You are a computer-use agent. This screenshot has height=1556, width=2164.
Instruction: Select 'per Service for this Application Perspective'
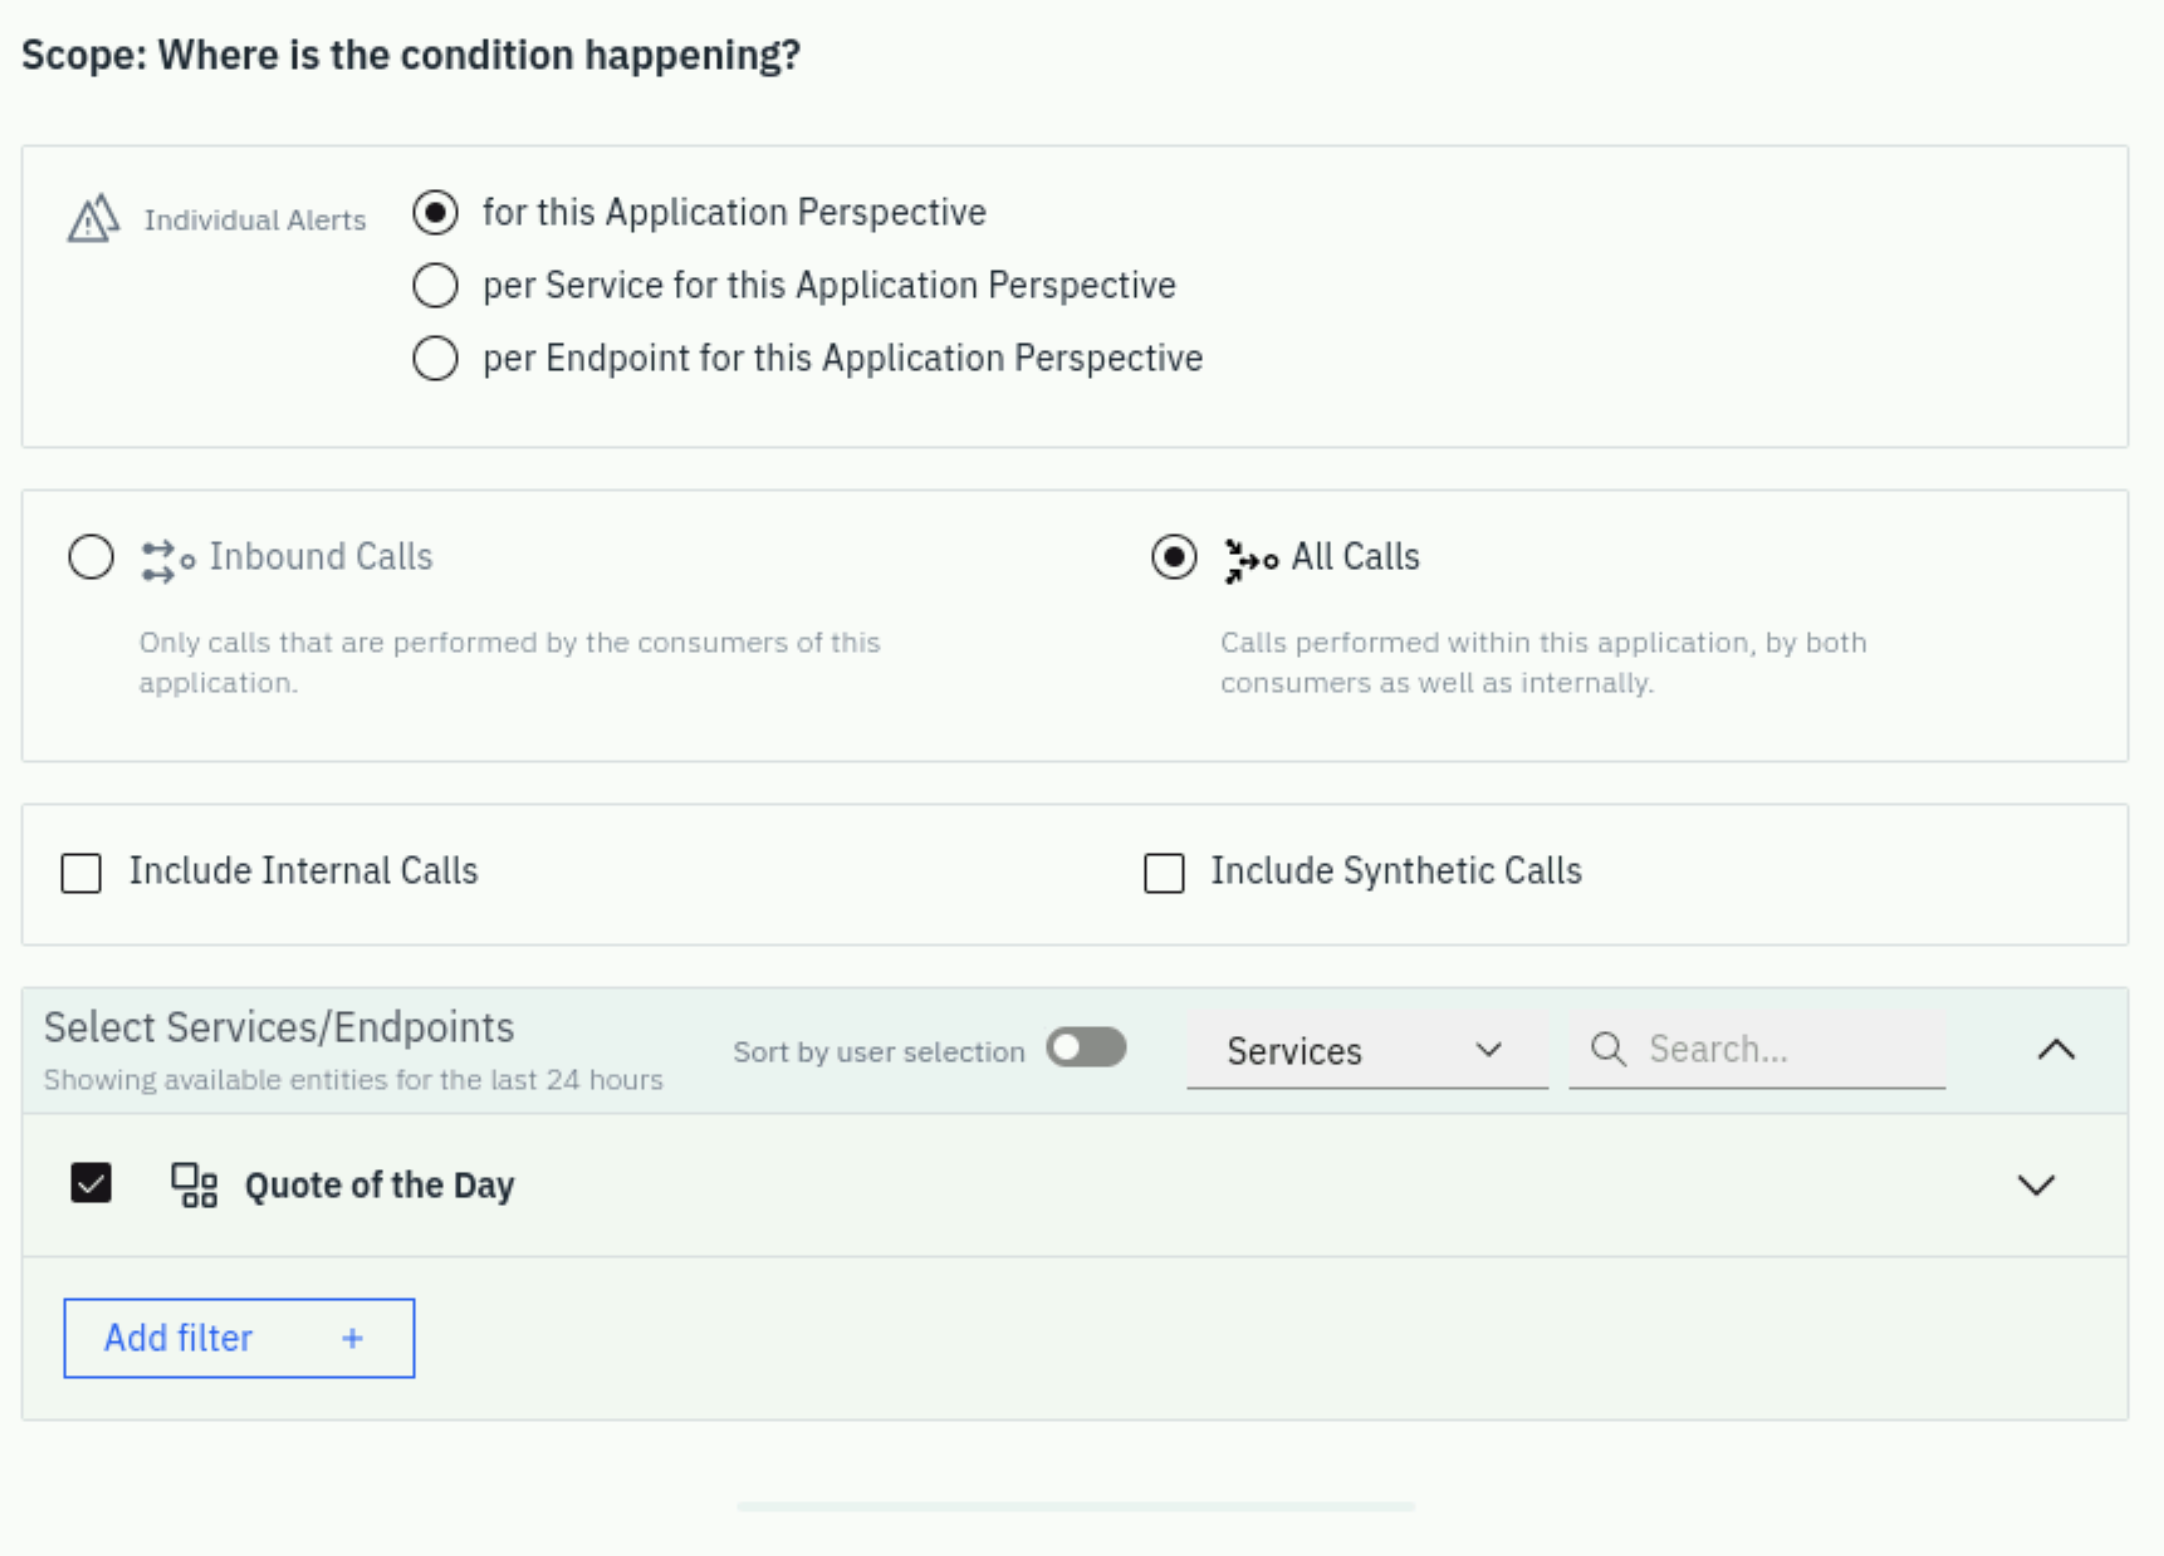click(x=435, y=286)
